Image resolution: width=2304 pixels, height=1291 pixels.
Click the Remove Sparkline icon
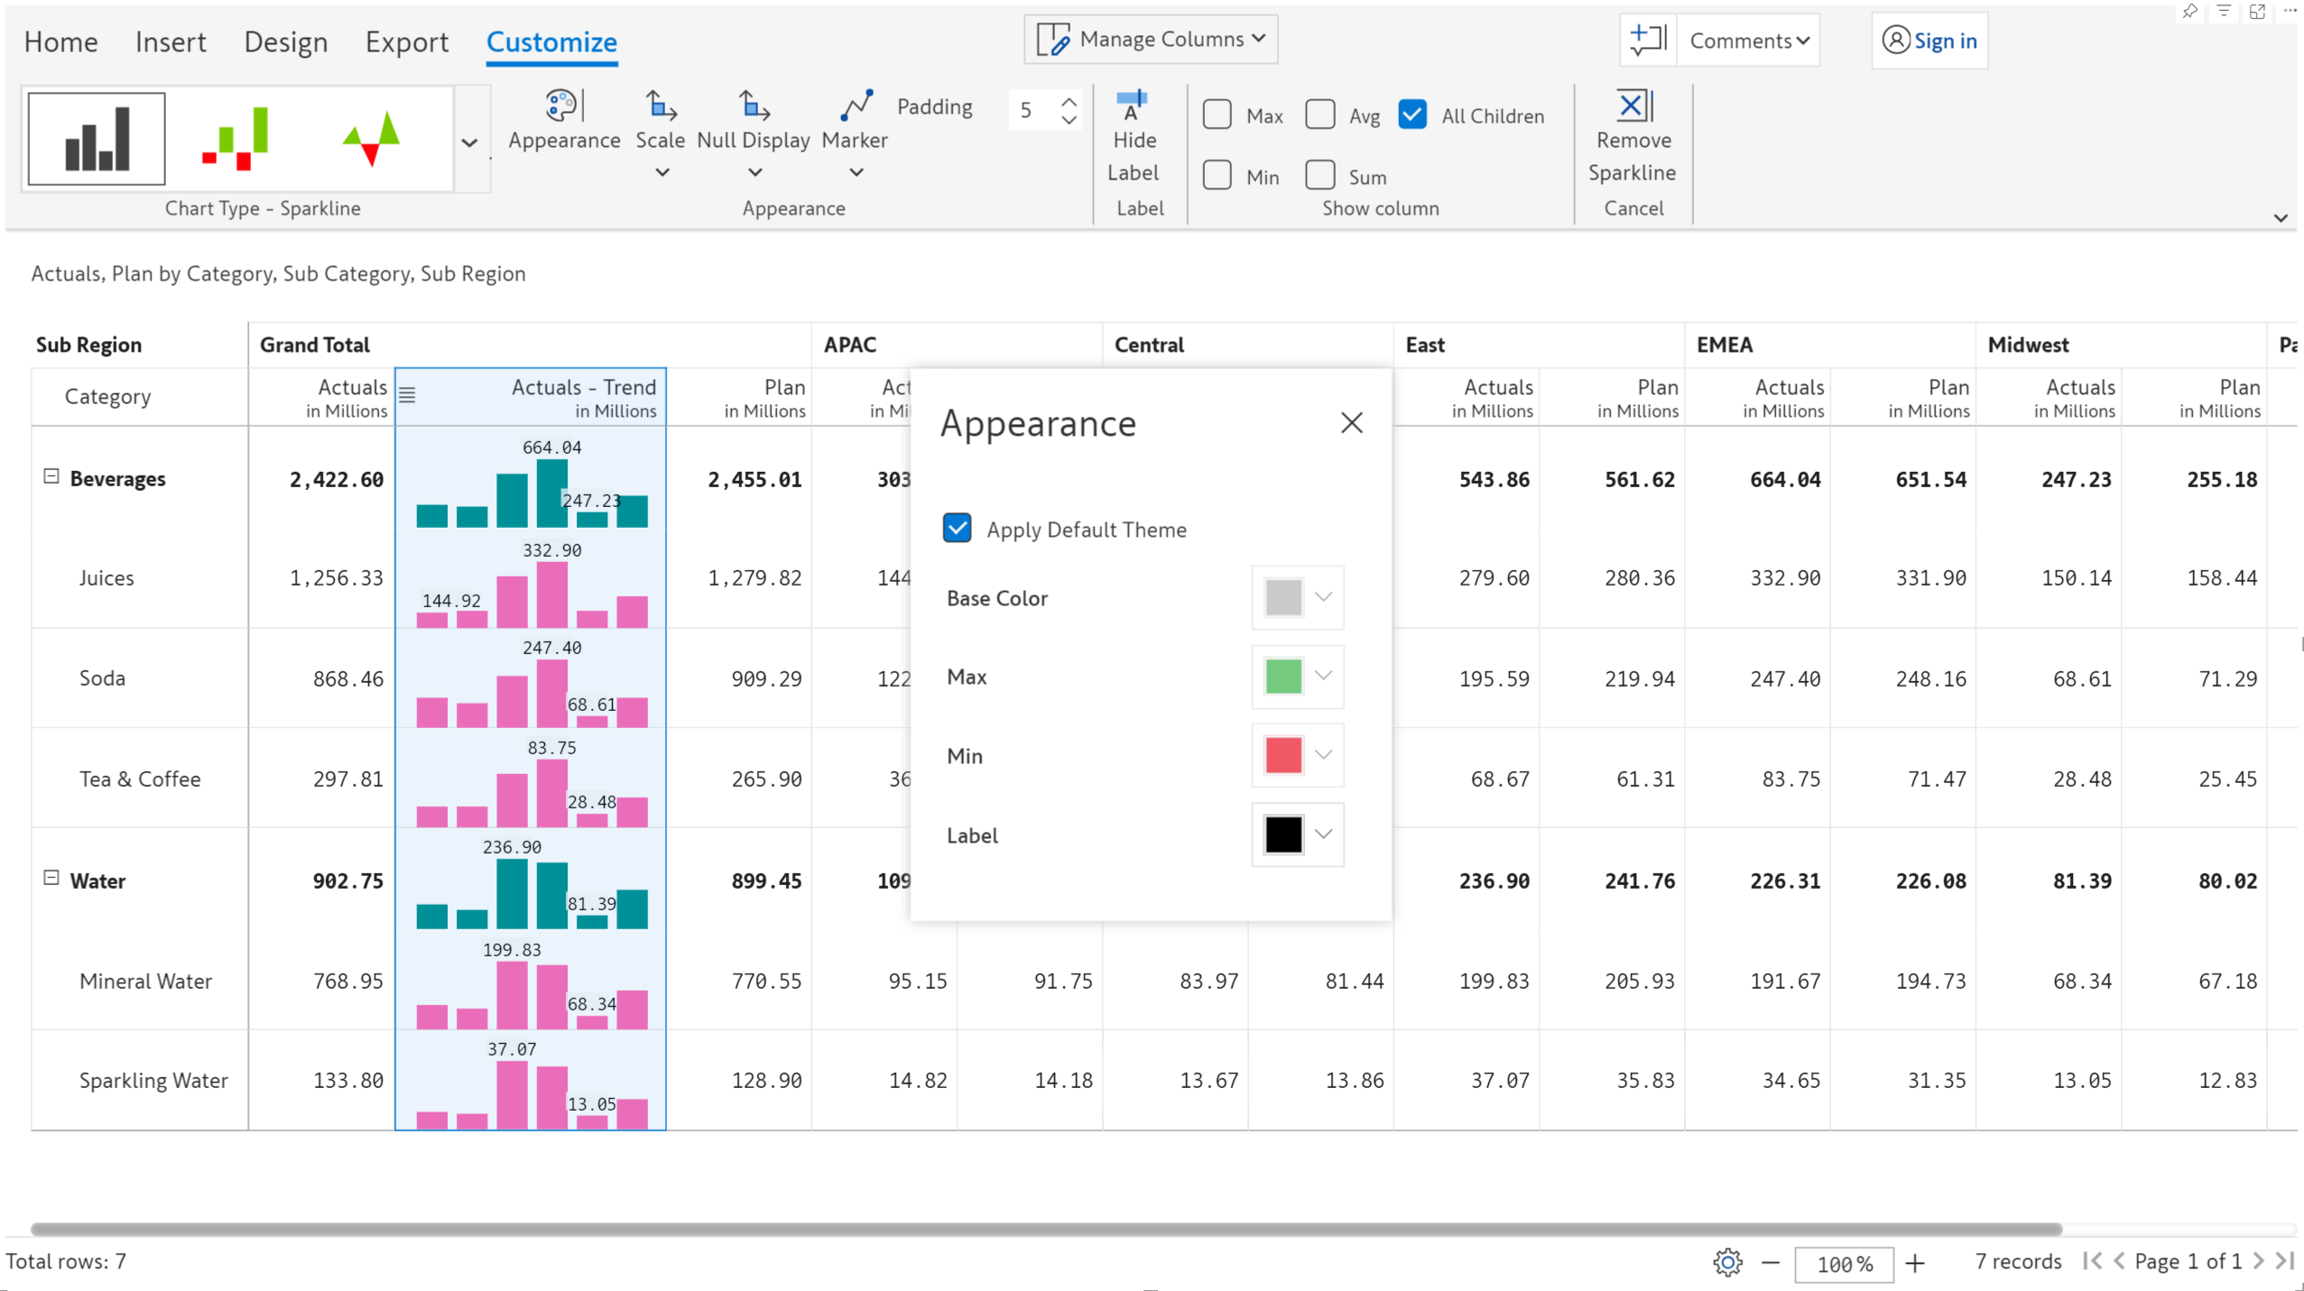click(1632, 106)
